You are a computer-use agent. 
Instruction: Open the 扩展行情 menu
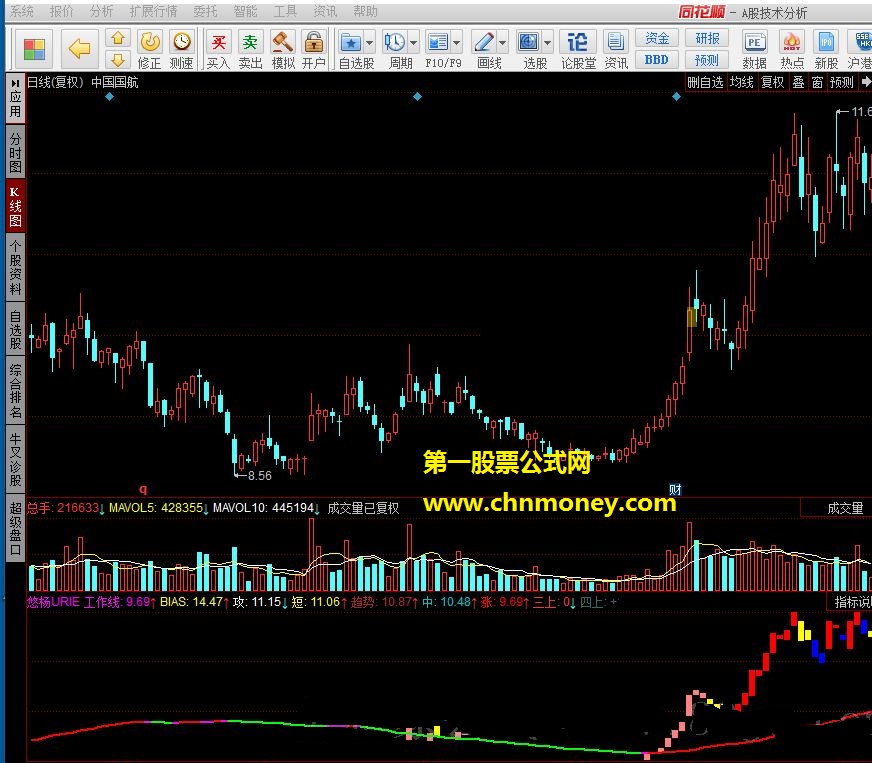(153, 11)
